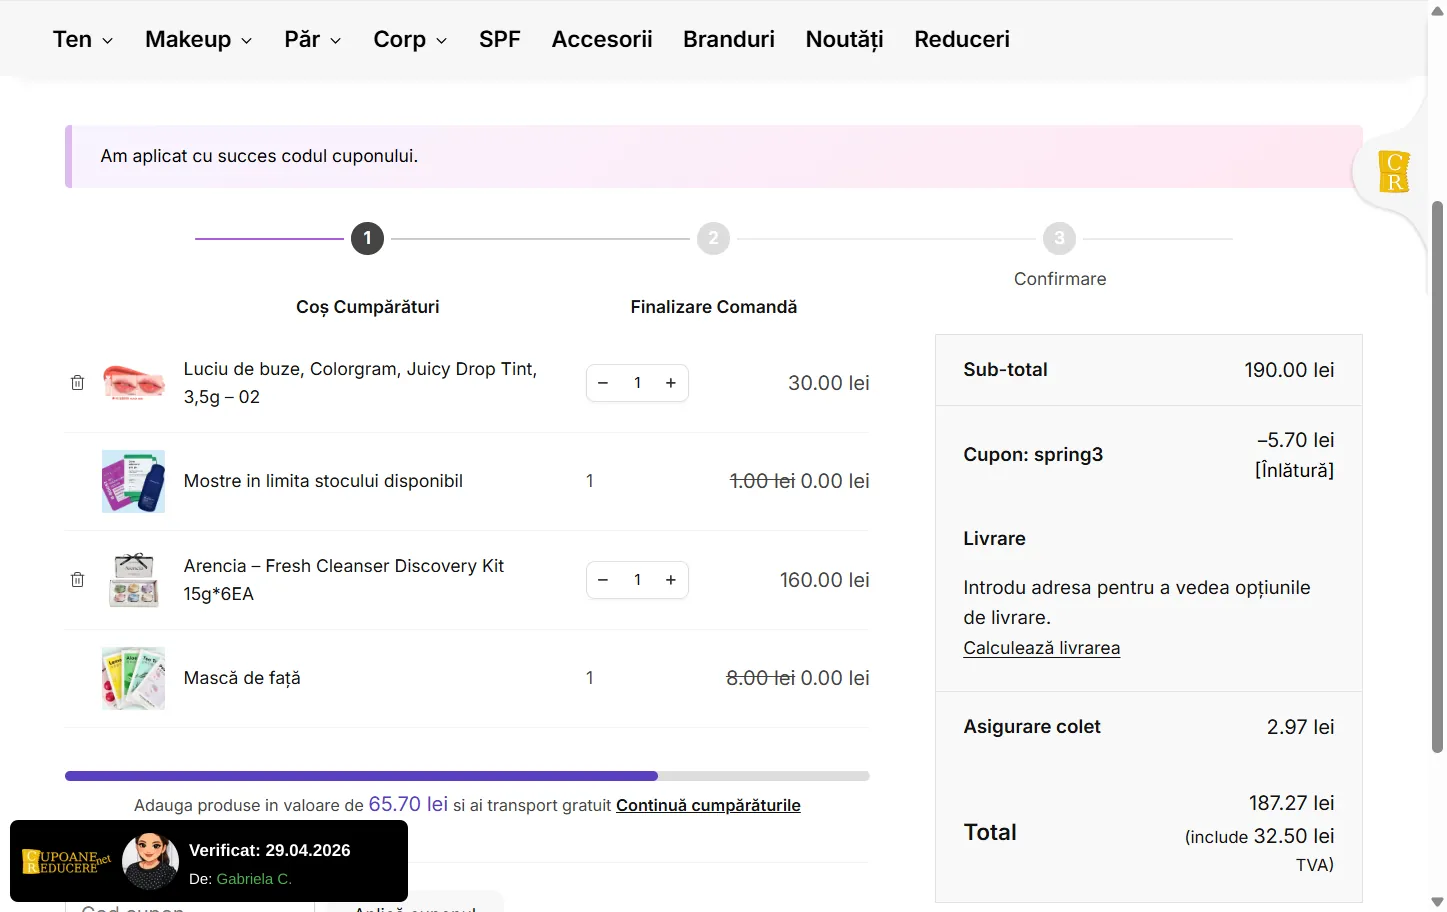The width and height of the screenshot is (1447, 912).
Task: Click the Continuă cumpărăturile link
Action: click(708, 805)
